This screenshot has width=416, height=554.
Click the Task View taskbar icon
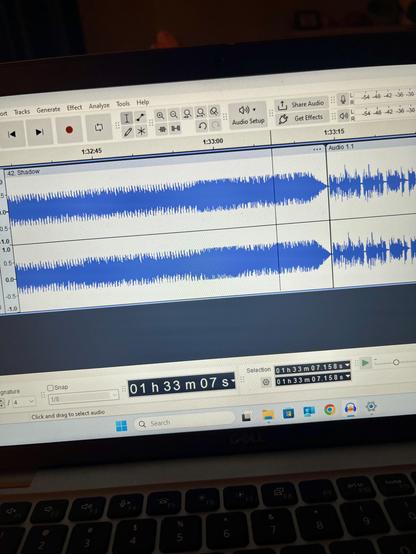[x=246, y=418]
